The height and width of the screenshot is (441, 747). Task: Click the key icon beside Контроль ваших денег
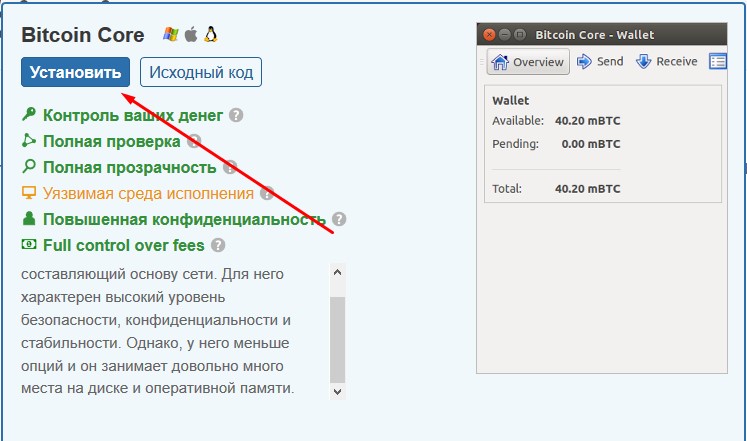click(29, 114)
